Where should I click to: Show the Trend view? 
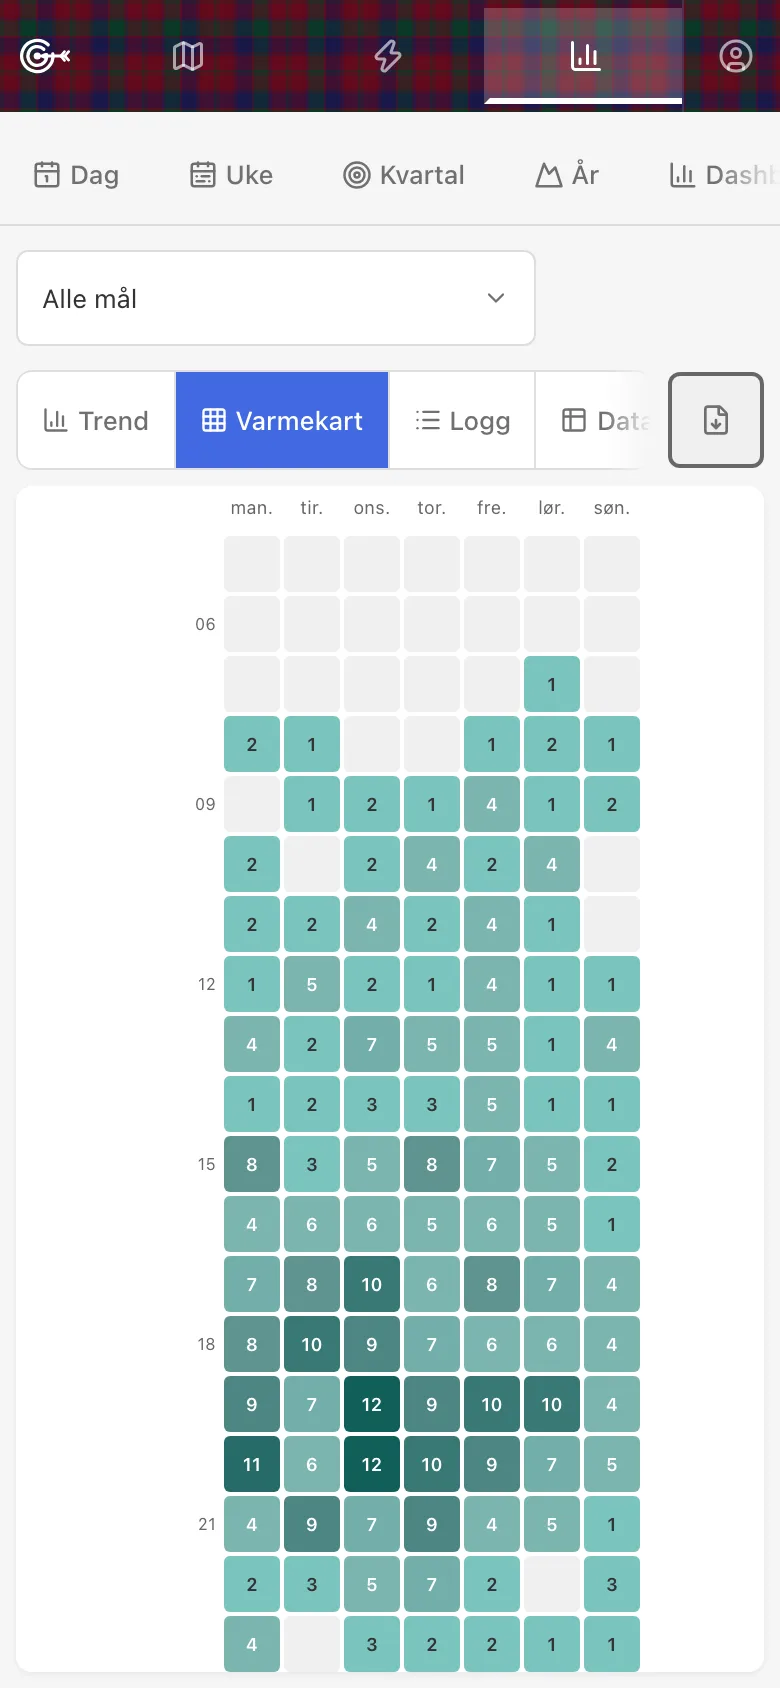[x=97, y=420]
